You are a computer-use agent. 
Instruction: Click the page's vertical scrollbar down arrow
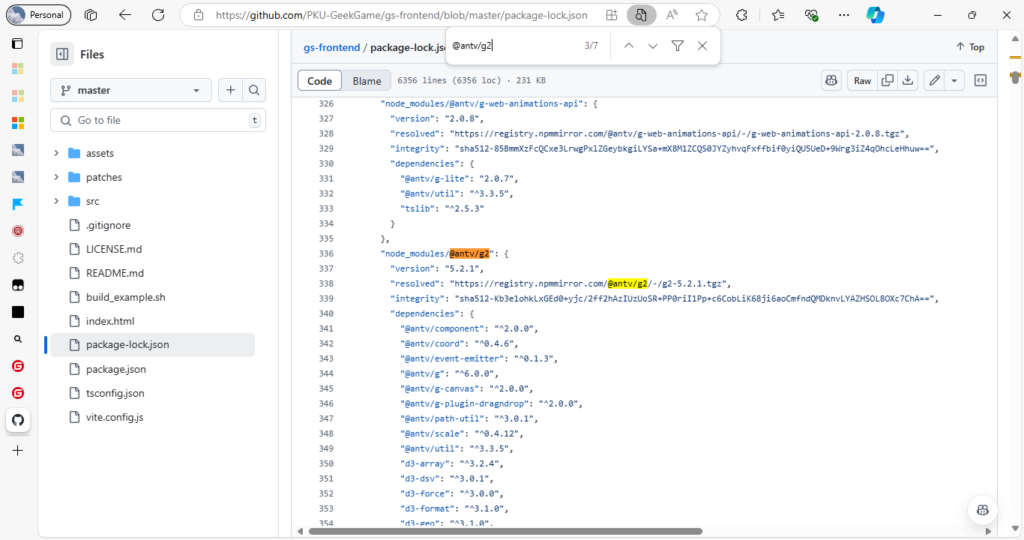pos(1015,529)
